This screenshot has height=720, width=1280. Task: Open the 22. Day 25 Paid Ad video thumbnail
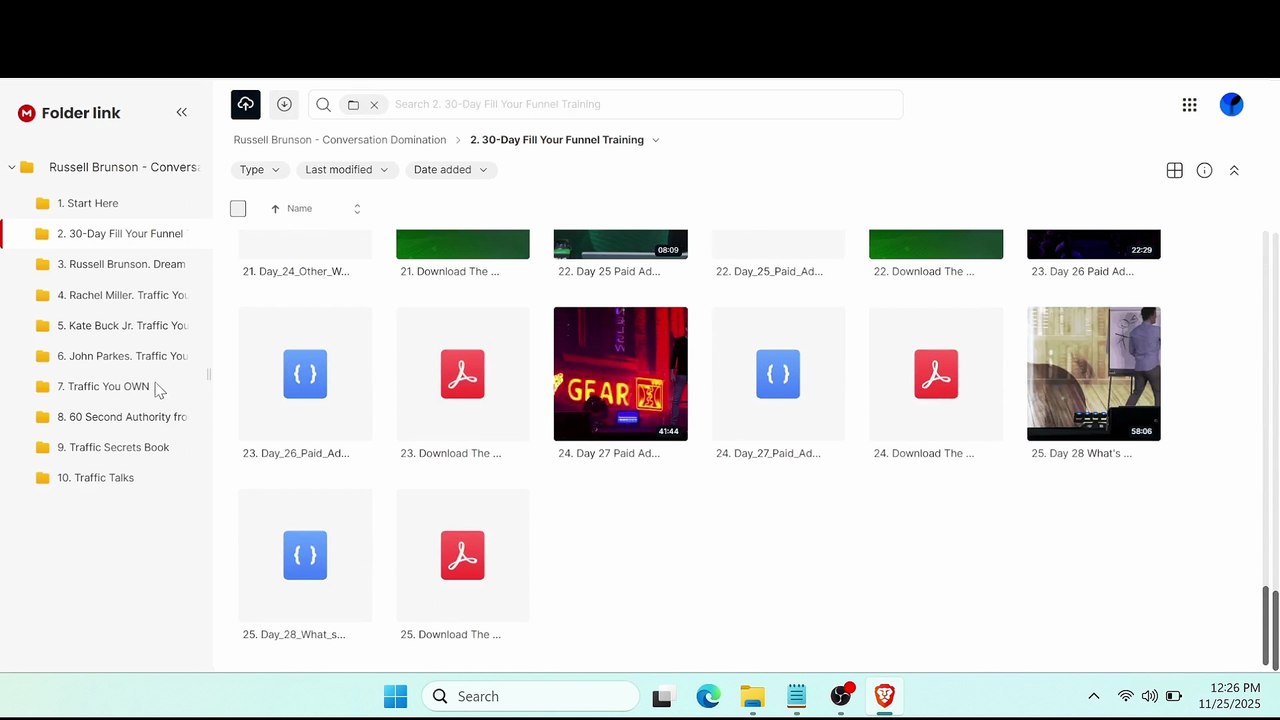pyautogui.click(x=620, y=244)
